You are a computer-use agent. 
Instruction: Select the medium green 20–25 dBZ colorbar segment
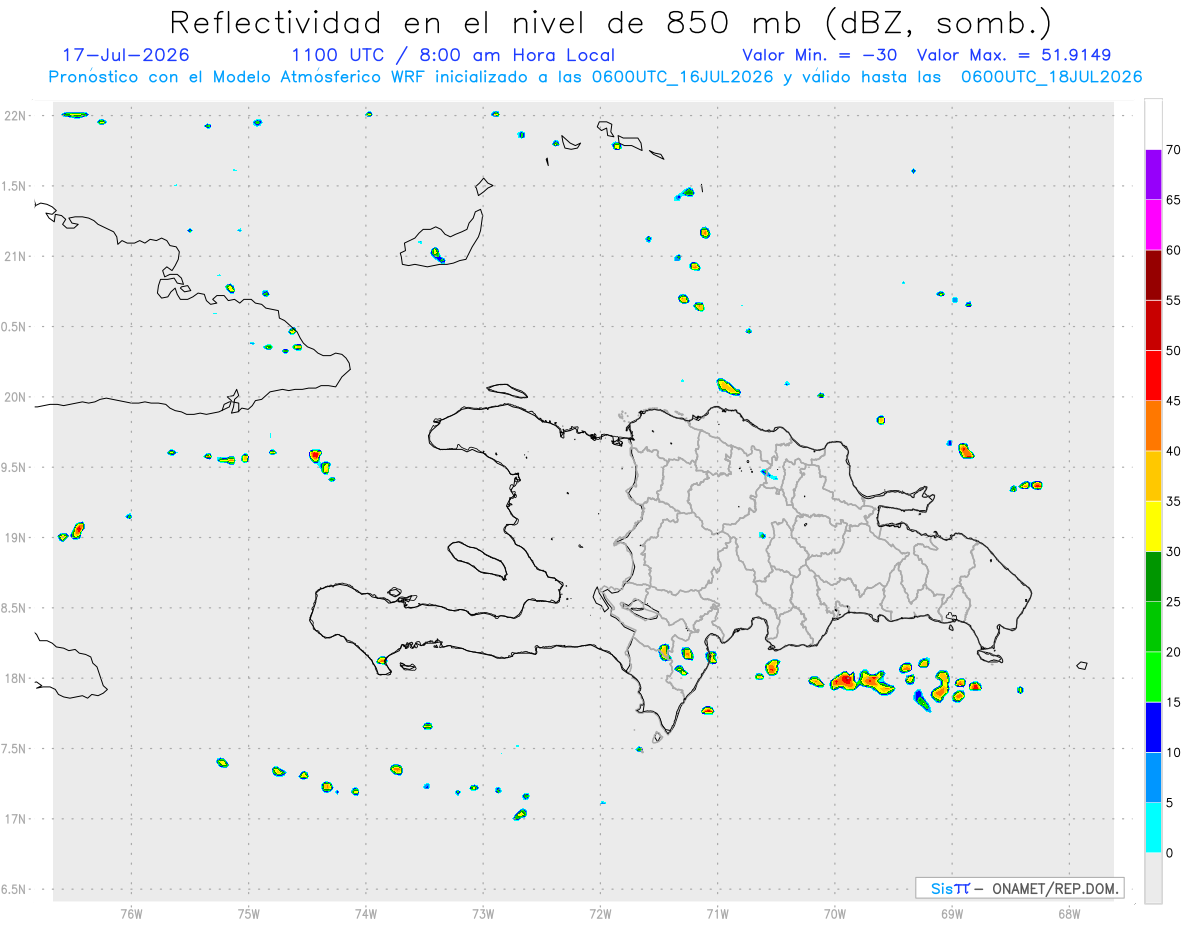click(1153, 627)
